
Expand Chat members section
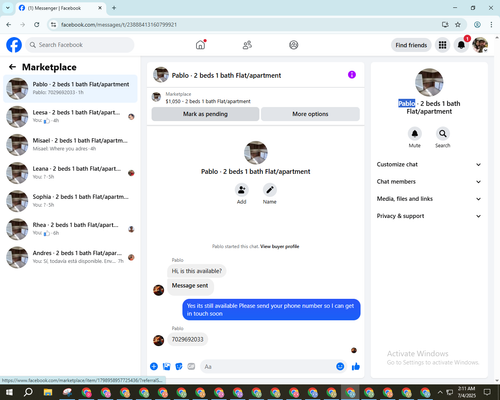(429, 182)
